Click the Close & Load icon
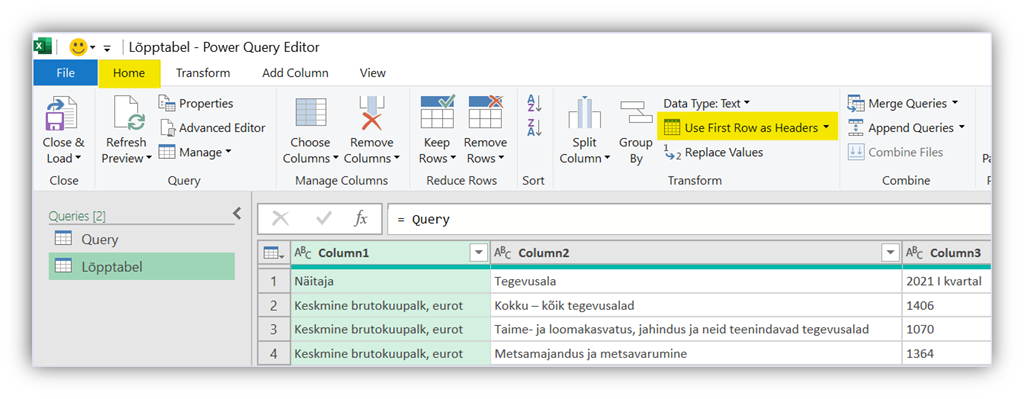 (61, 113)
